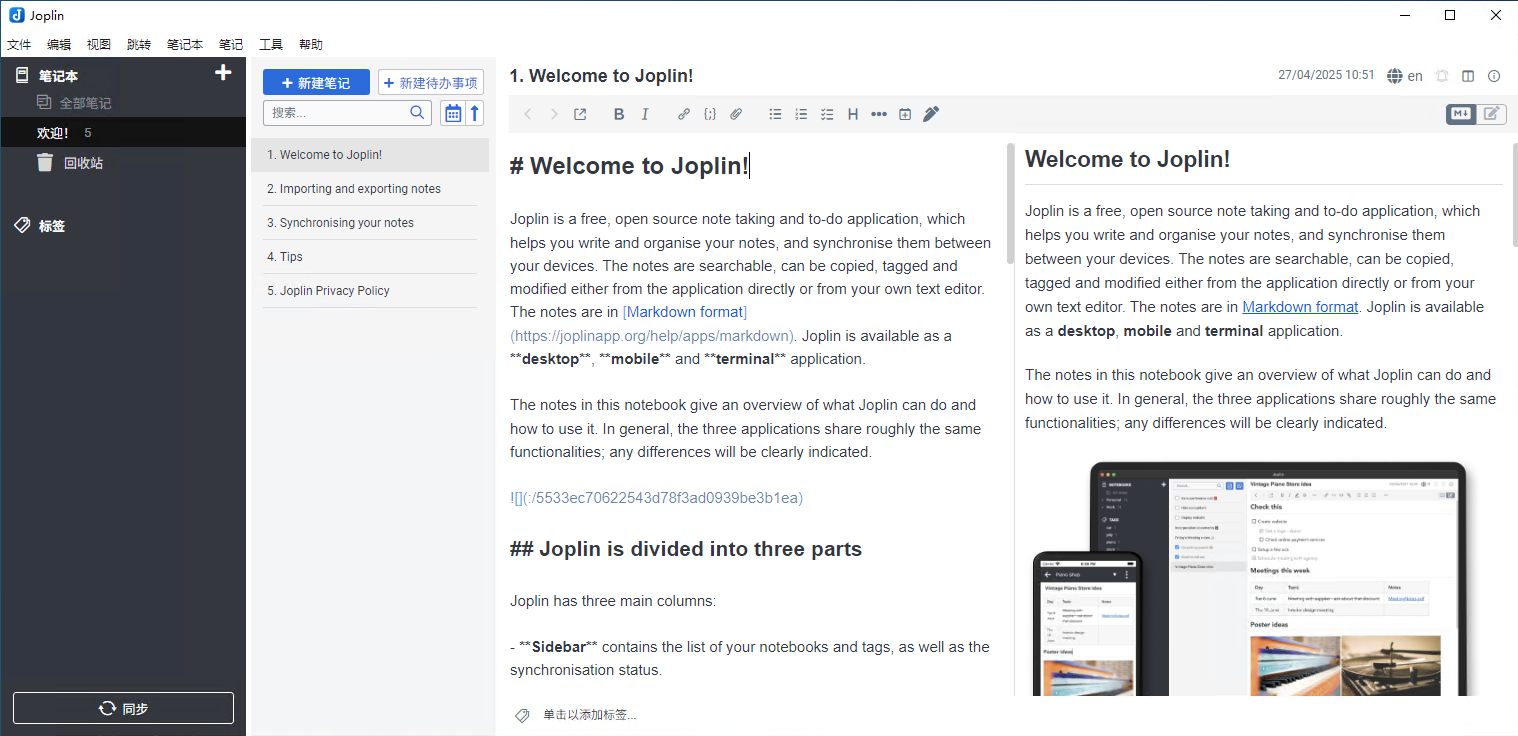The image size is (1518, 736).
Task: Open the 编辑 (Edit) menu
Action: pyautogui.click(x=59, y=45)
